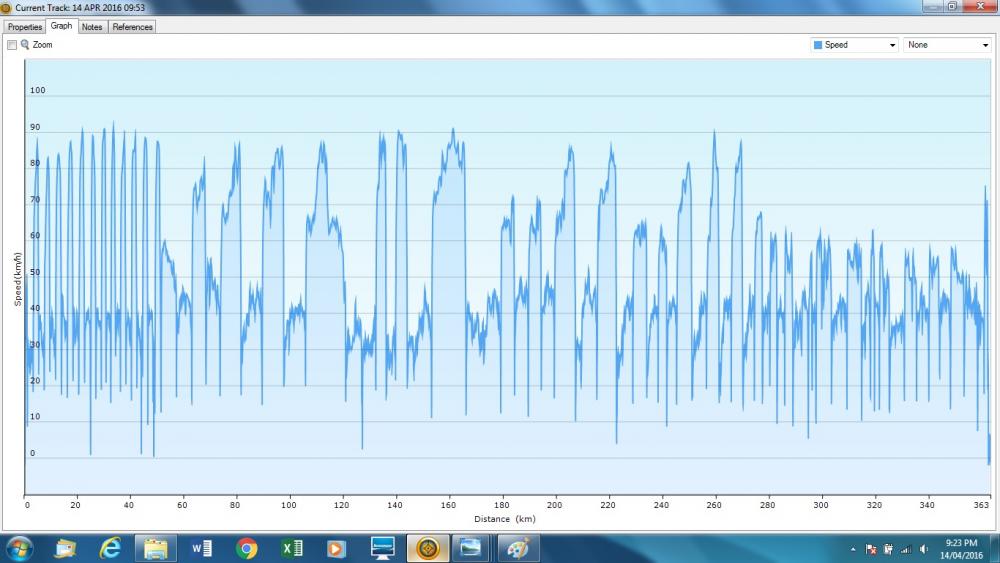Image resolution: width=1000 pixels, height=563 pixels.
Task: Select the Notes tab
Action: 92,27
